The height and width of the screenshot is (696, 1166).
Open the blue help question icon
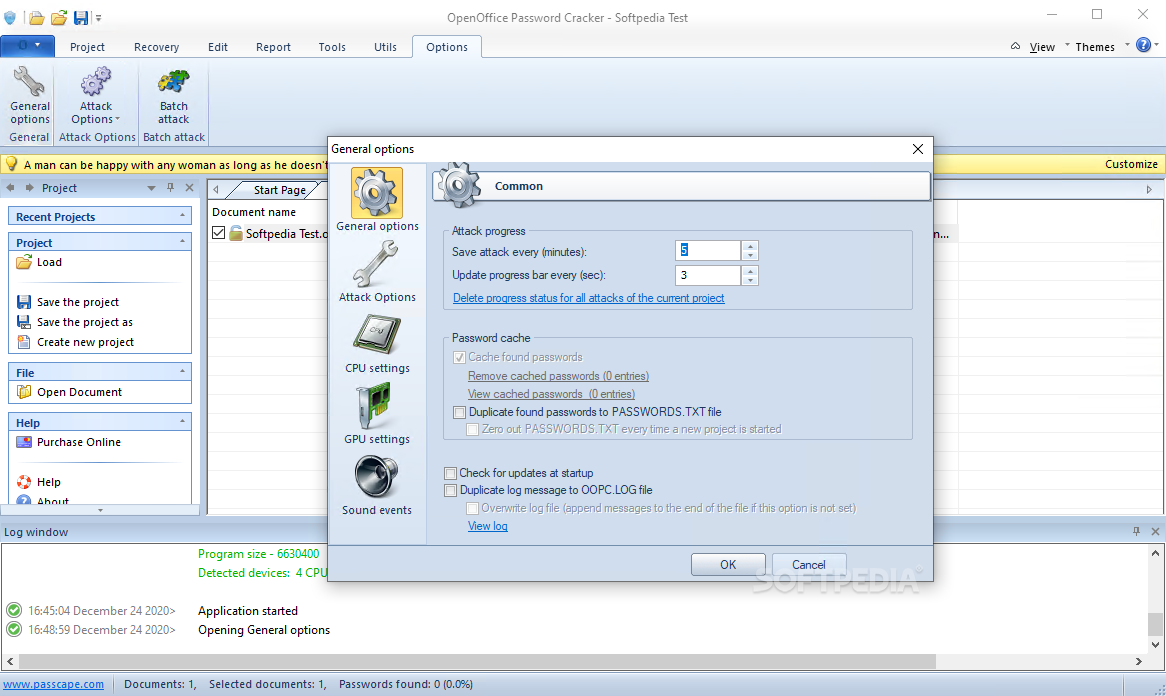[x=1144, y=45]
